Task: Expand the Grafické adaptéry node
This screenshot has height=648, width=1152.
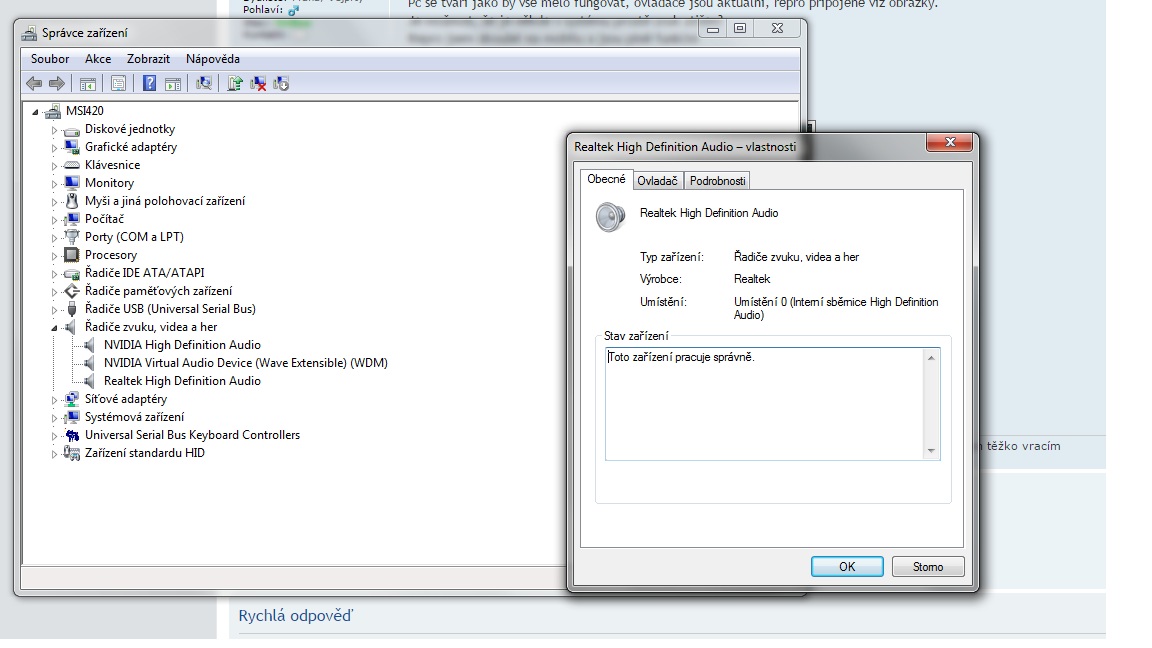Action: pyautogui.click(x=54, y=148)
